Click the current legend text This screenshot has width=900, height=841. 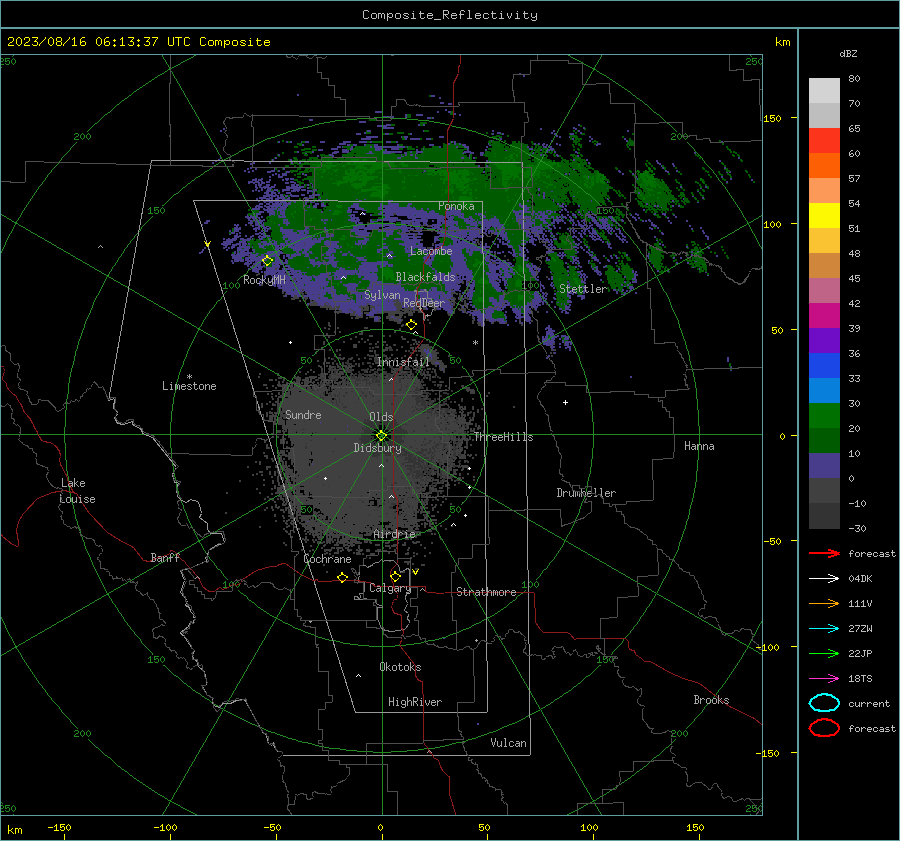(869, 703)
